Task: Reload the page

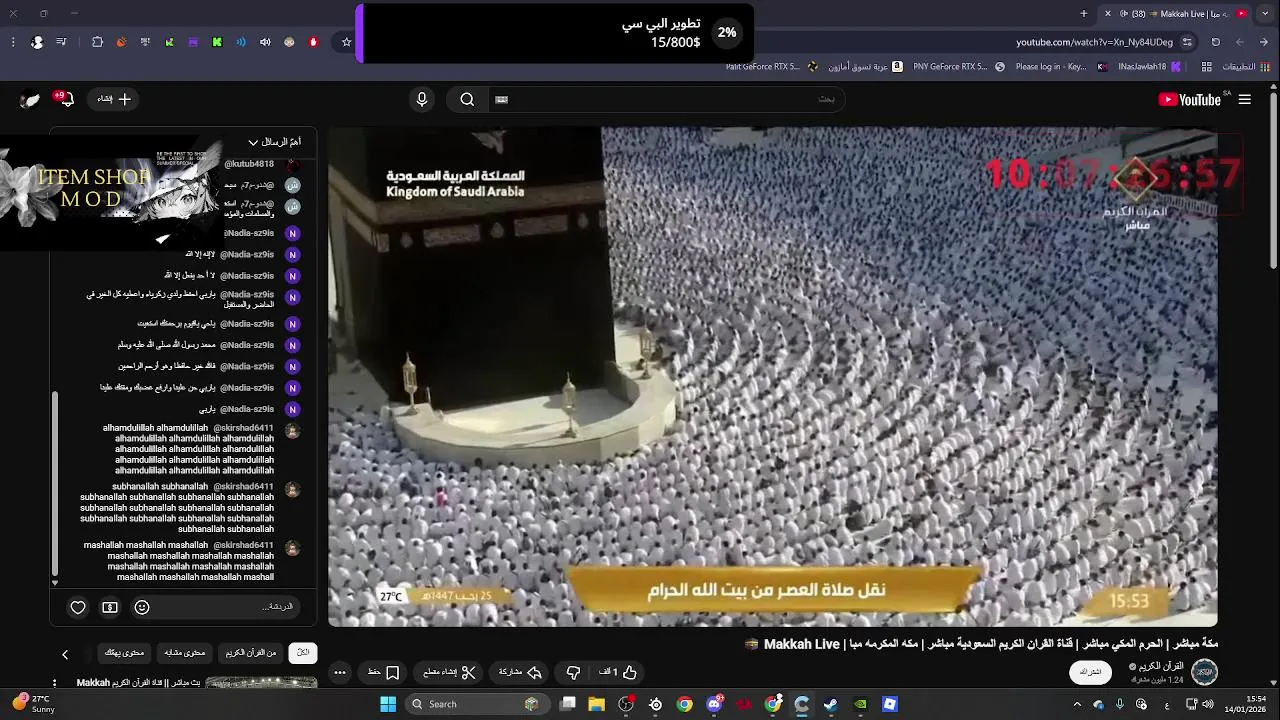Action: [1216, 42]
